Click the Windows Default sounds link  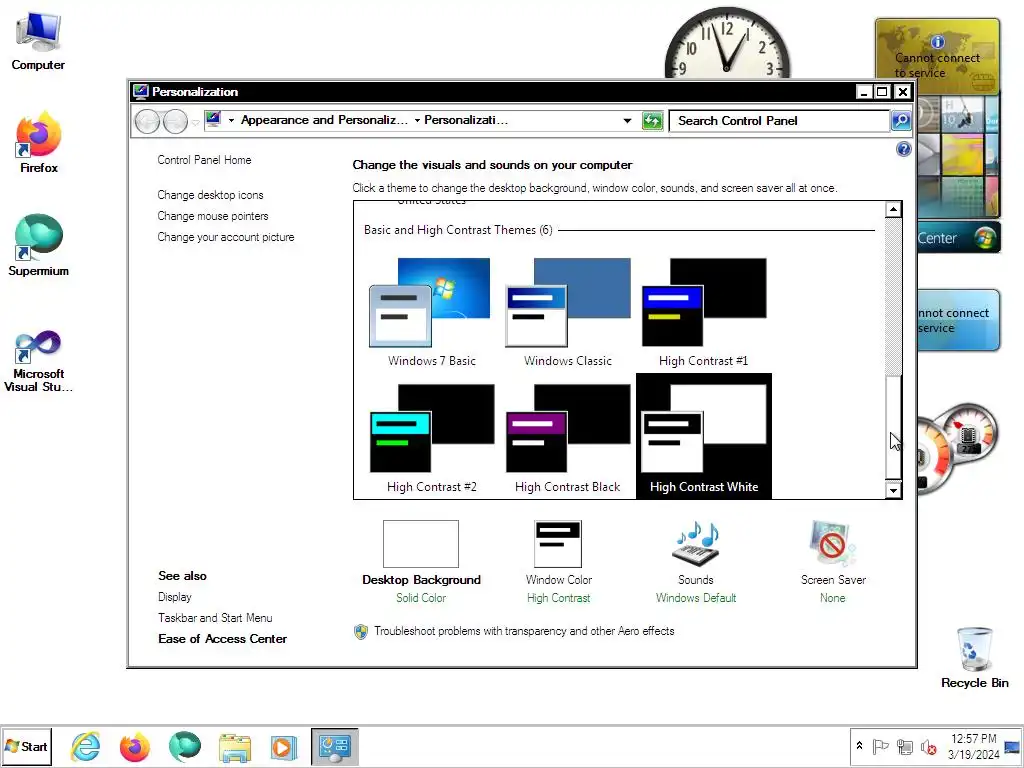[x=696, y=598]
